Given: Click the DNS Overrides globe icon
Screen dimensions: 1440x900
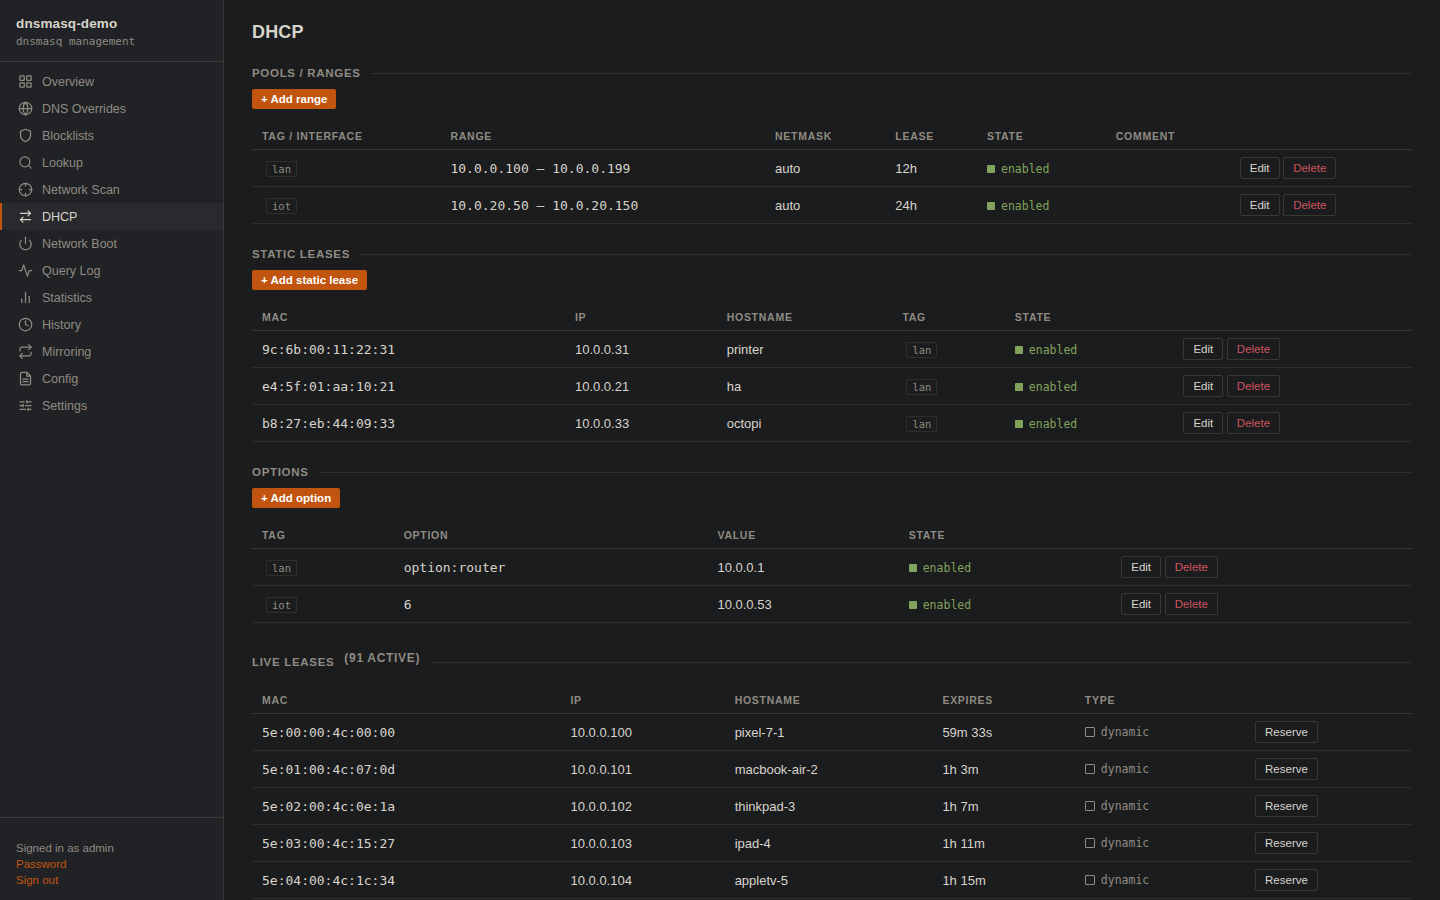Looking at the screenshot, I should (x=25, y=109).
